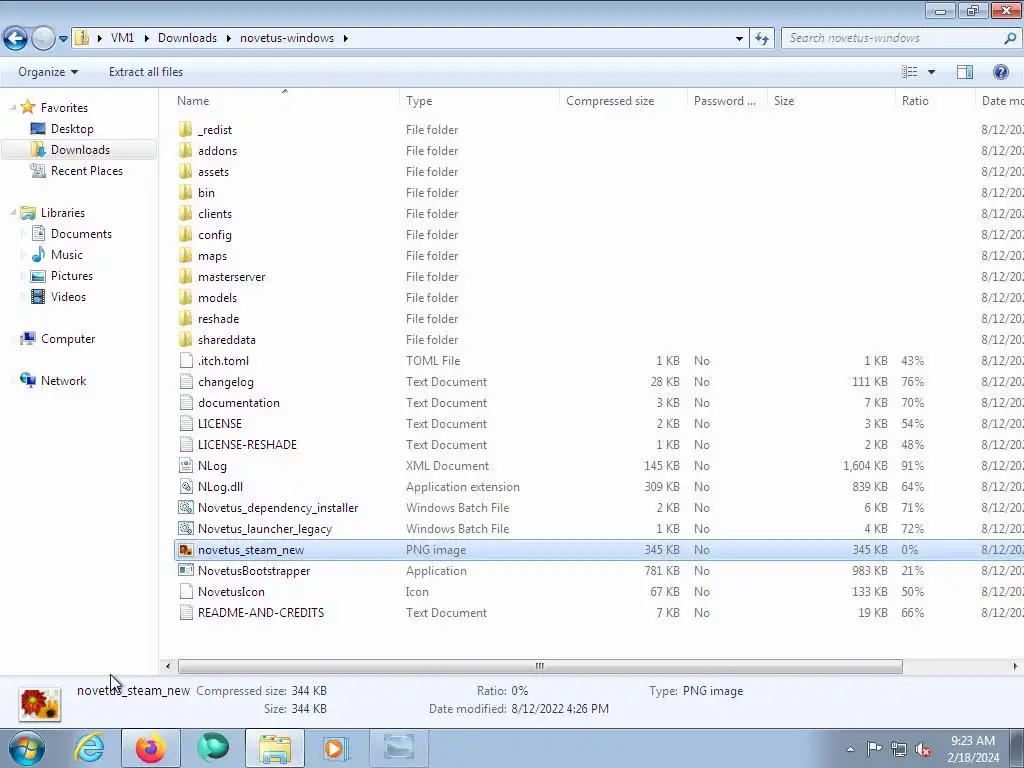Expand arrow after novetus-windows breadcrumb

tap(345, 38)
